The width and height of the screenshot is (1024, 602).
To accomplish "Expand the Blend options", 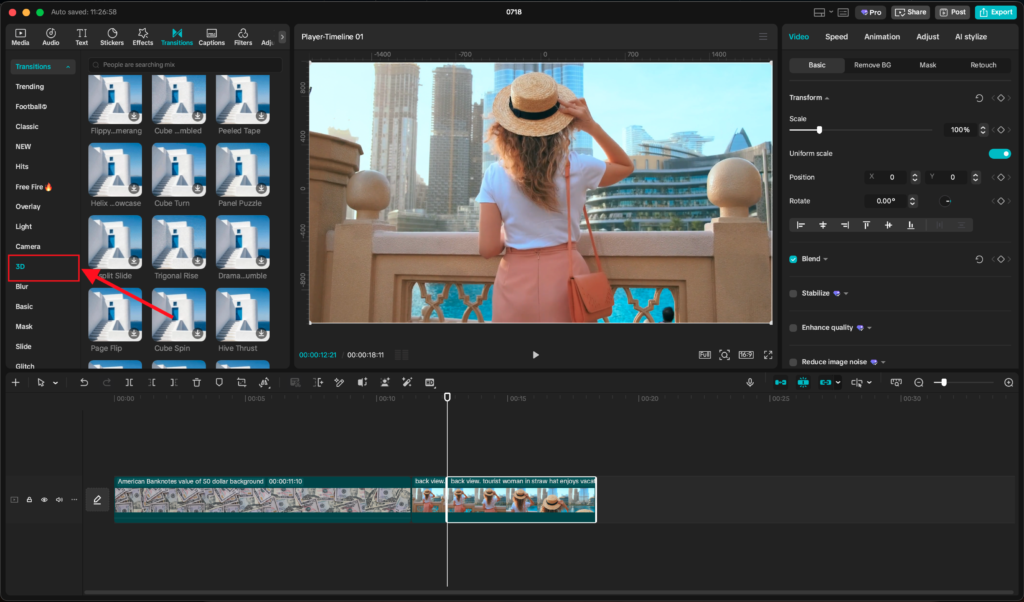I will 825,259.
